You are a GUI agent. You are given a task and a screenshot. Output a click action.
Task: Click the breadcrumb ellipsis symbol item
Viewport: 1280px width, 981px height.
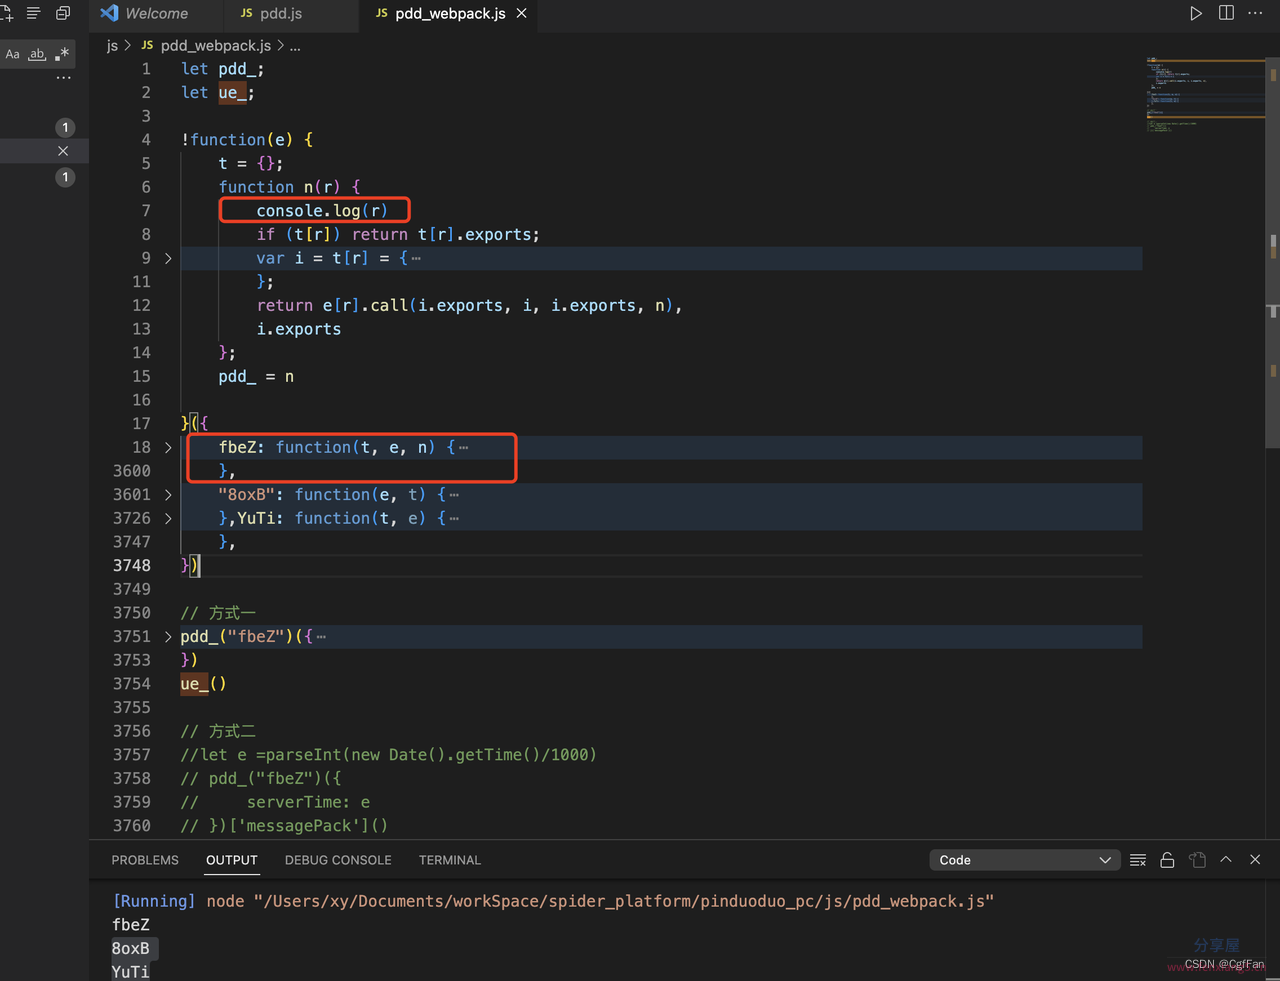pyautogui.click(x=295, y=45)
